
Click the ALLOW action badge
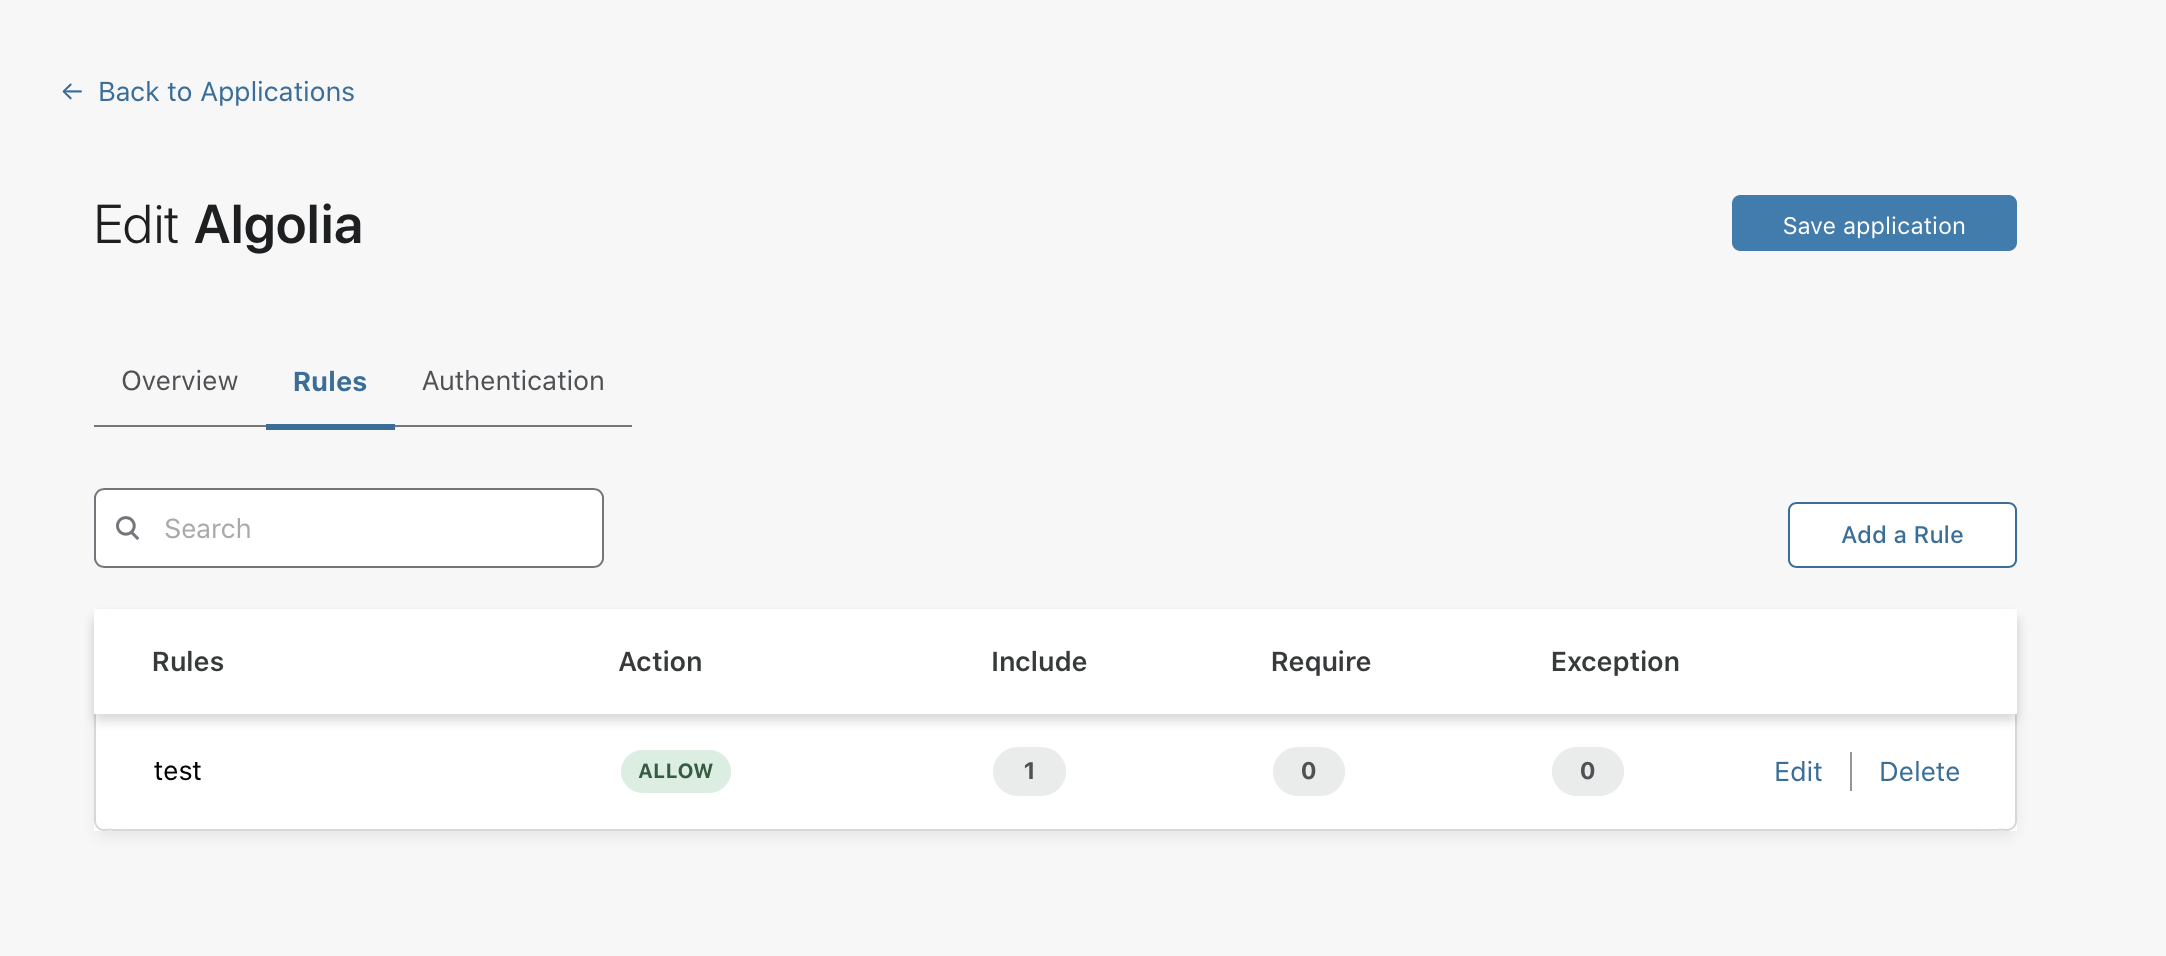click(675, 771)
